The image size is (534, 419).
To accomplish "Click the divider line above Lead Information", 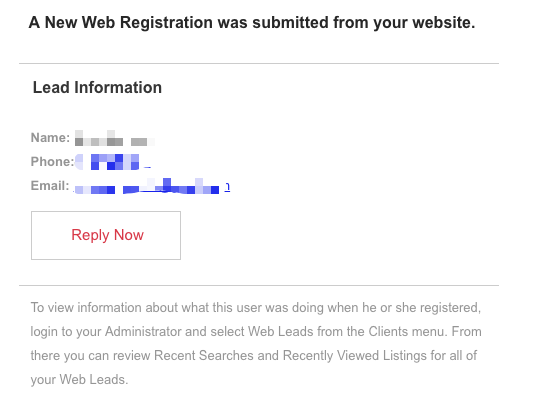I will pos(259,63).
